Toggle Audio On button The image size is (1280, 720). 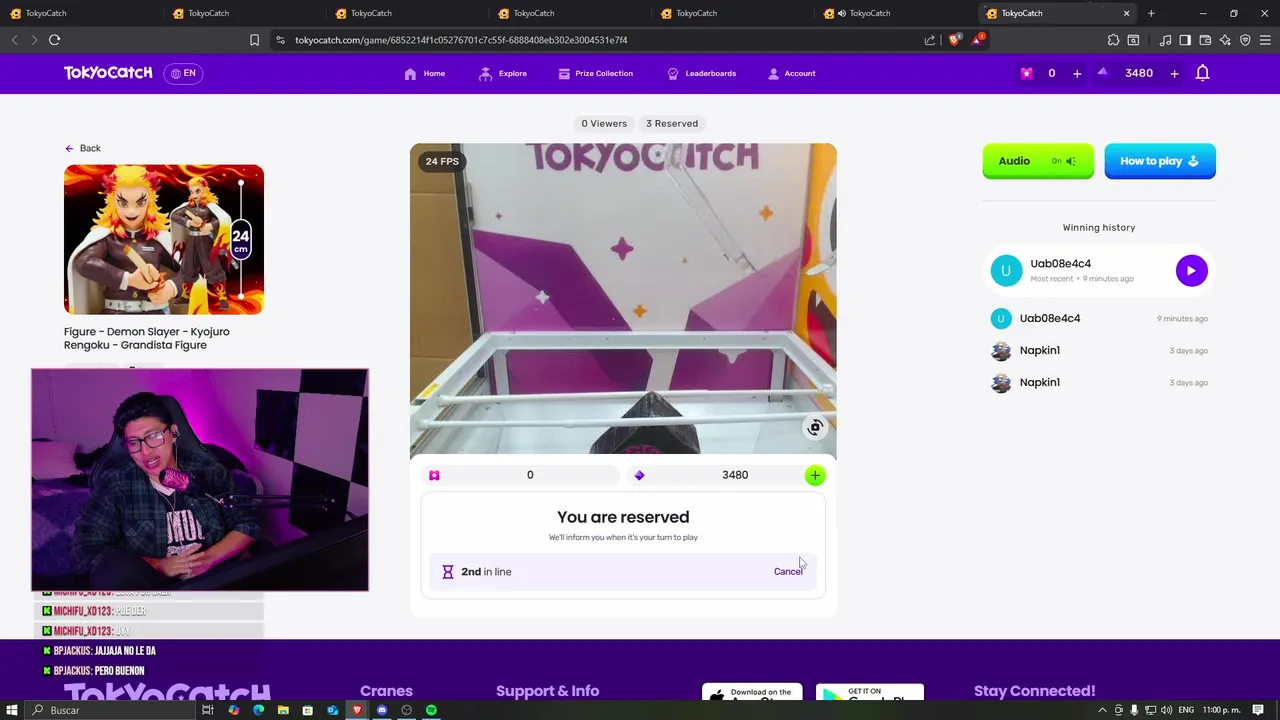click(1038, 161)
